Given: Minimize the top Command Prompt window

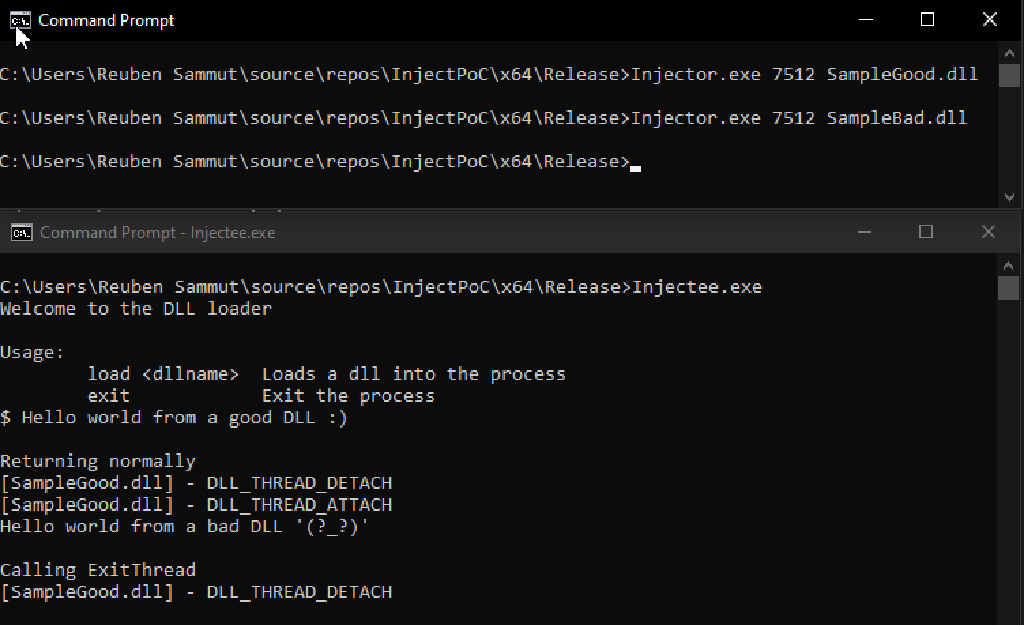Looking at the screenshot, I should point(866,18).
